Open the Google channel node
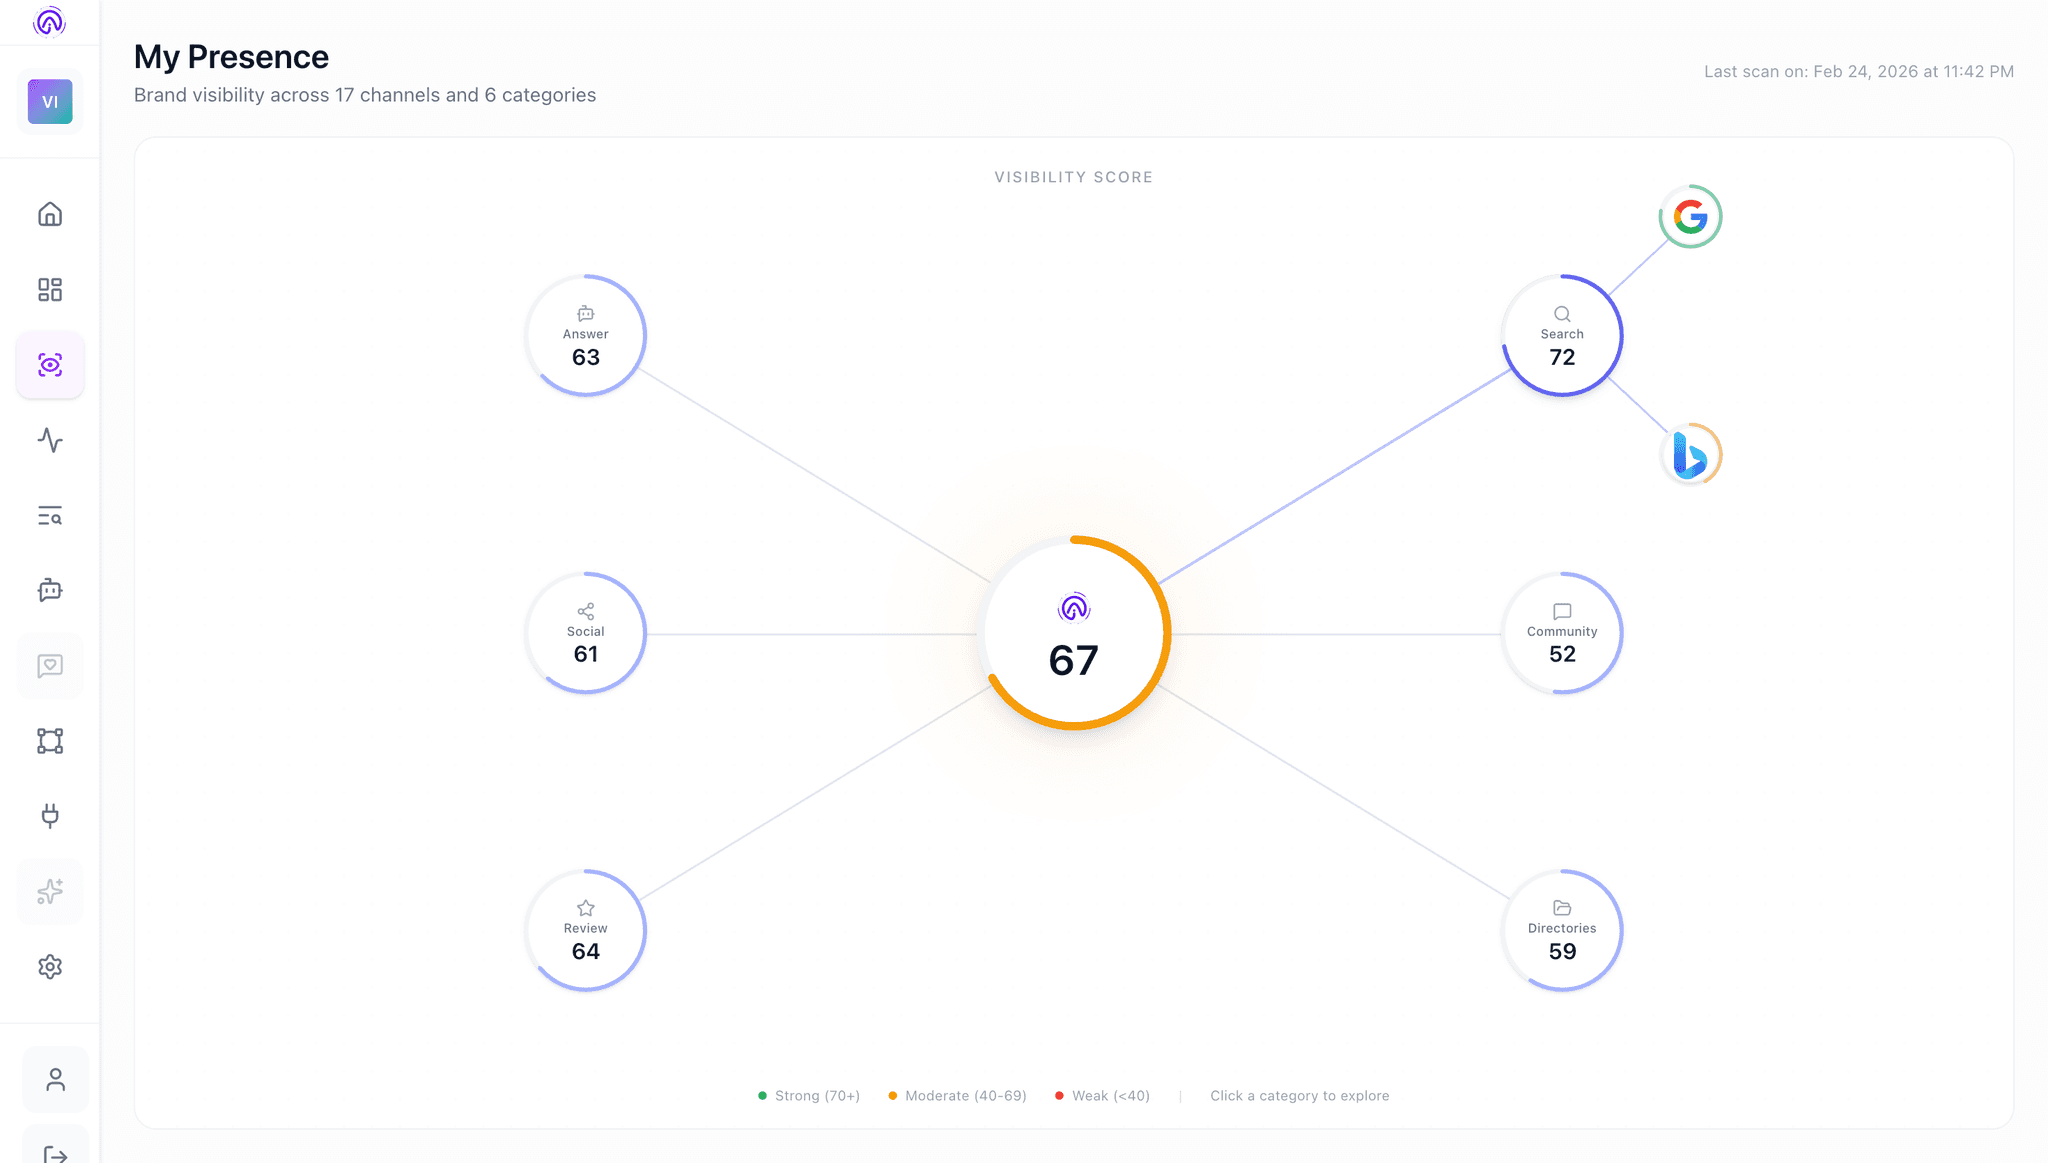This screenshot has height=1163, width=2048. [x=1690, y=216]
